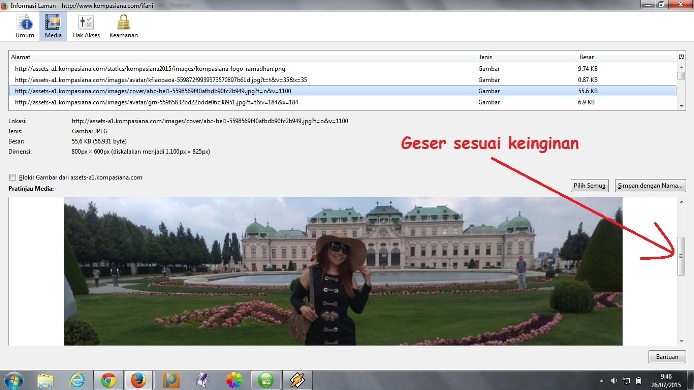
Task: Click the Pilih Semua button
Action: (590, 185)
